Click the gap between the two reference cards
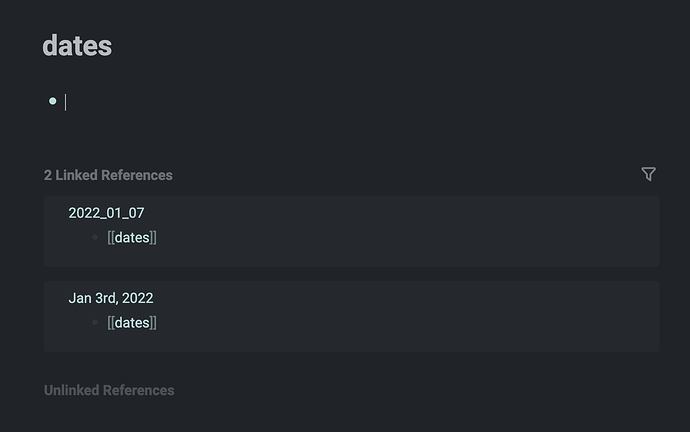Image resolution: width=690 pixels, height=432 pixels. (x=351, y=274)
